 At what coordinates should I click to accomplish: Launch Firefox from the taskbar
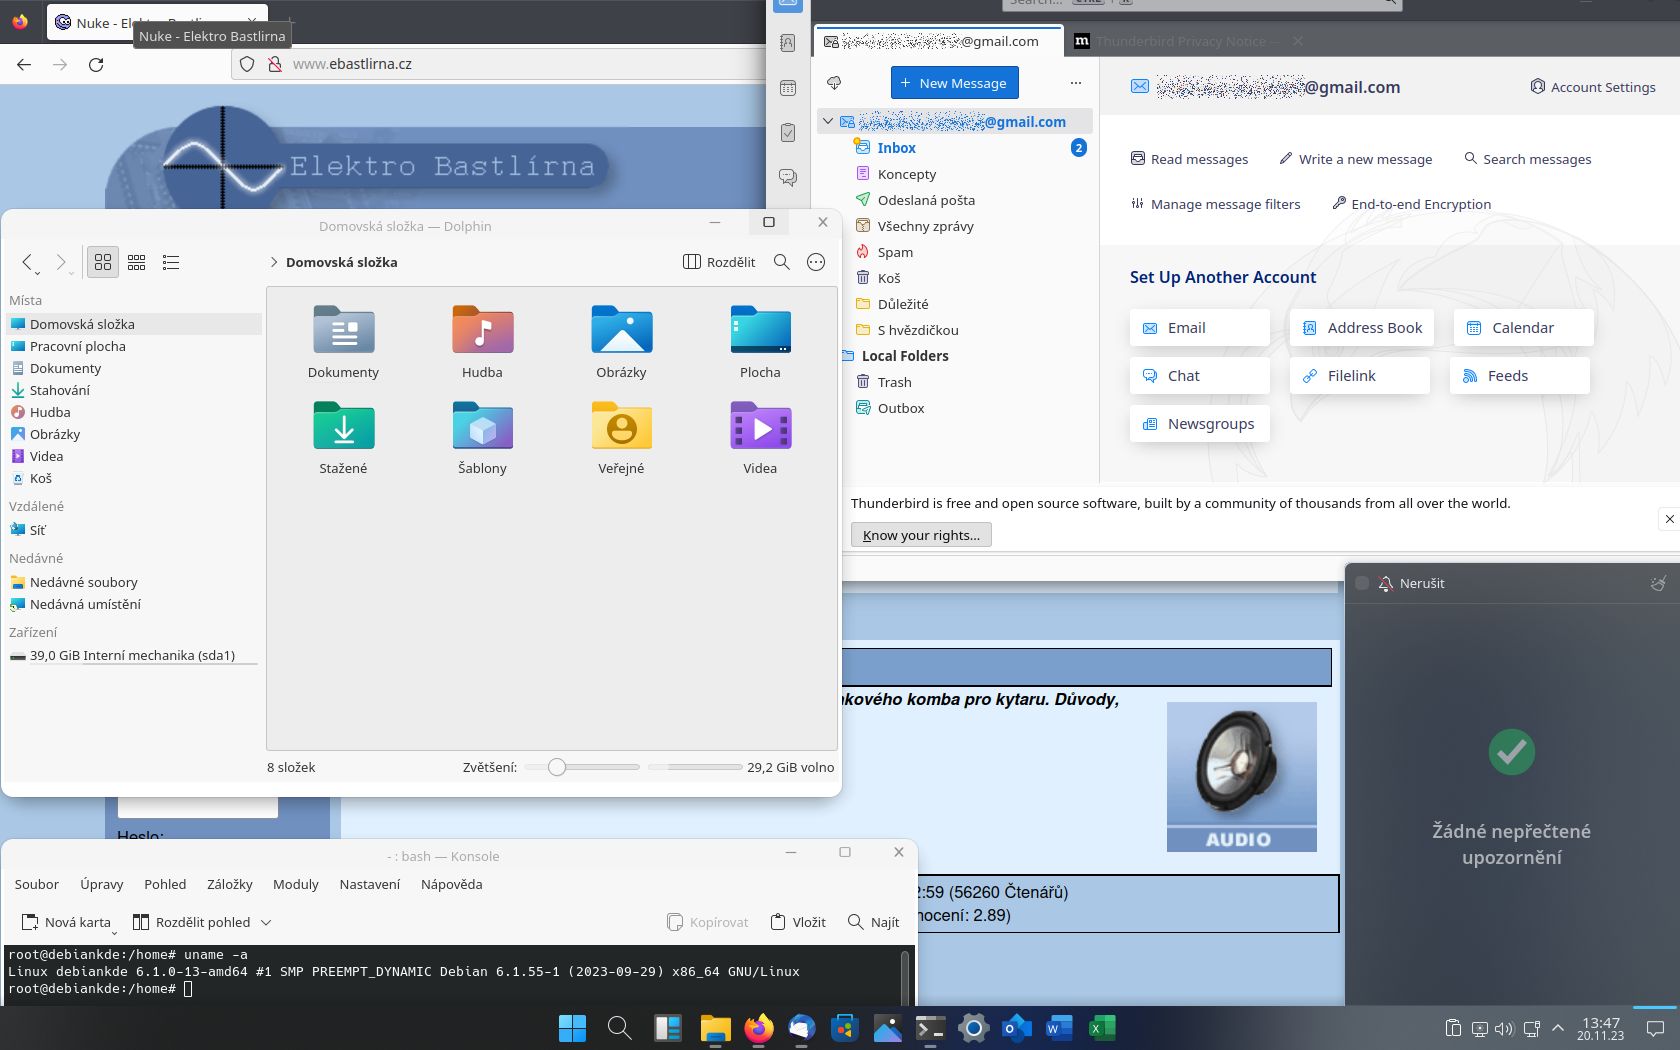click(x=759, y=1028)
